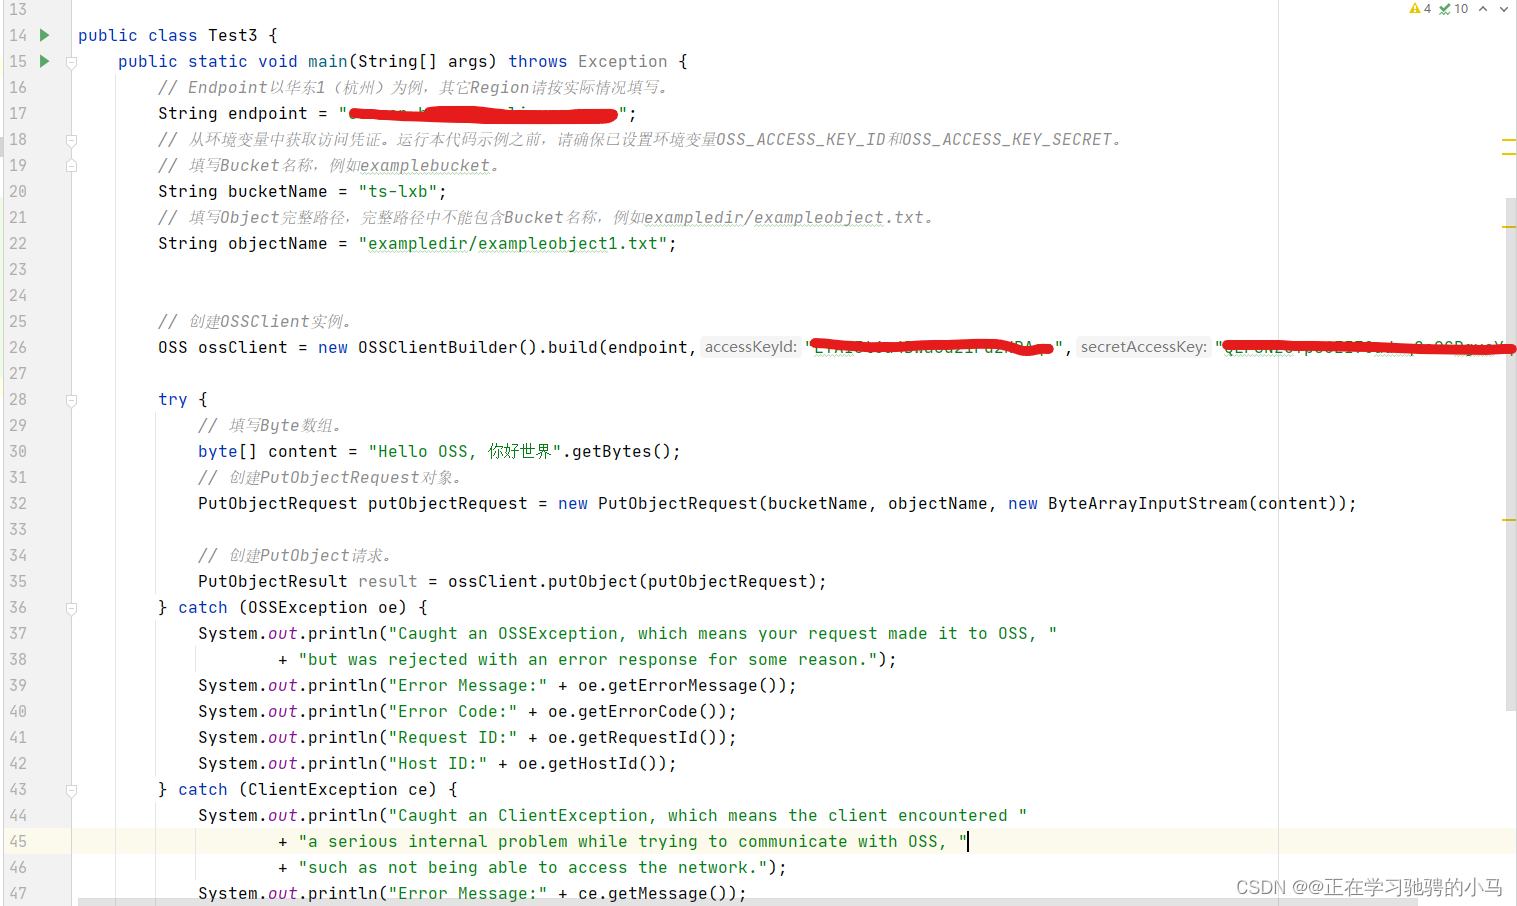Run the main method via its gutter arrow
The height and width of the screenshot is (906, 1517).
pos(44,61)
